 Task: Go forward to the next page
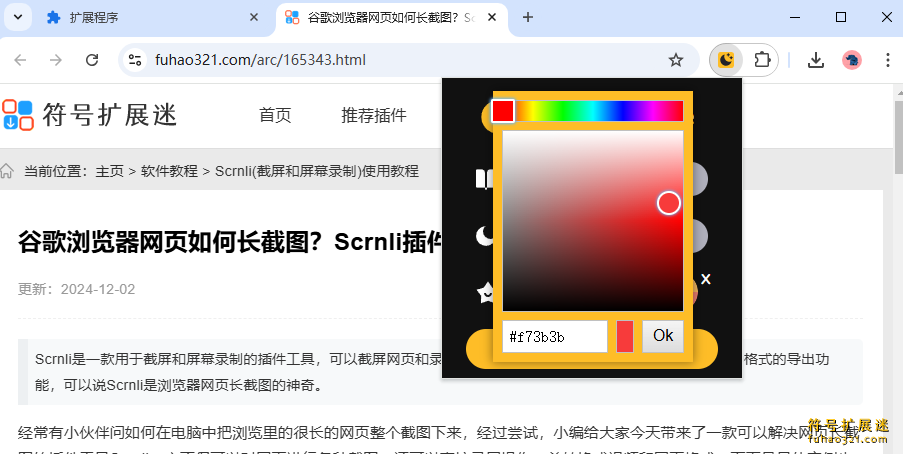coord(56,60)
